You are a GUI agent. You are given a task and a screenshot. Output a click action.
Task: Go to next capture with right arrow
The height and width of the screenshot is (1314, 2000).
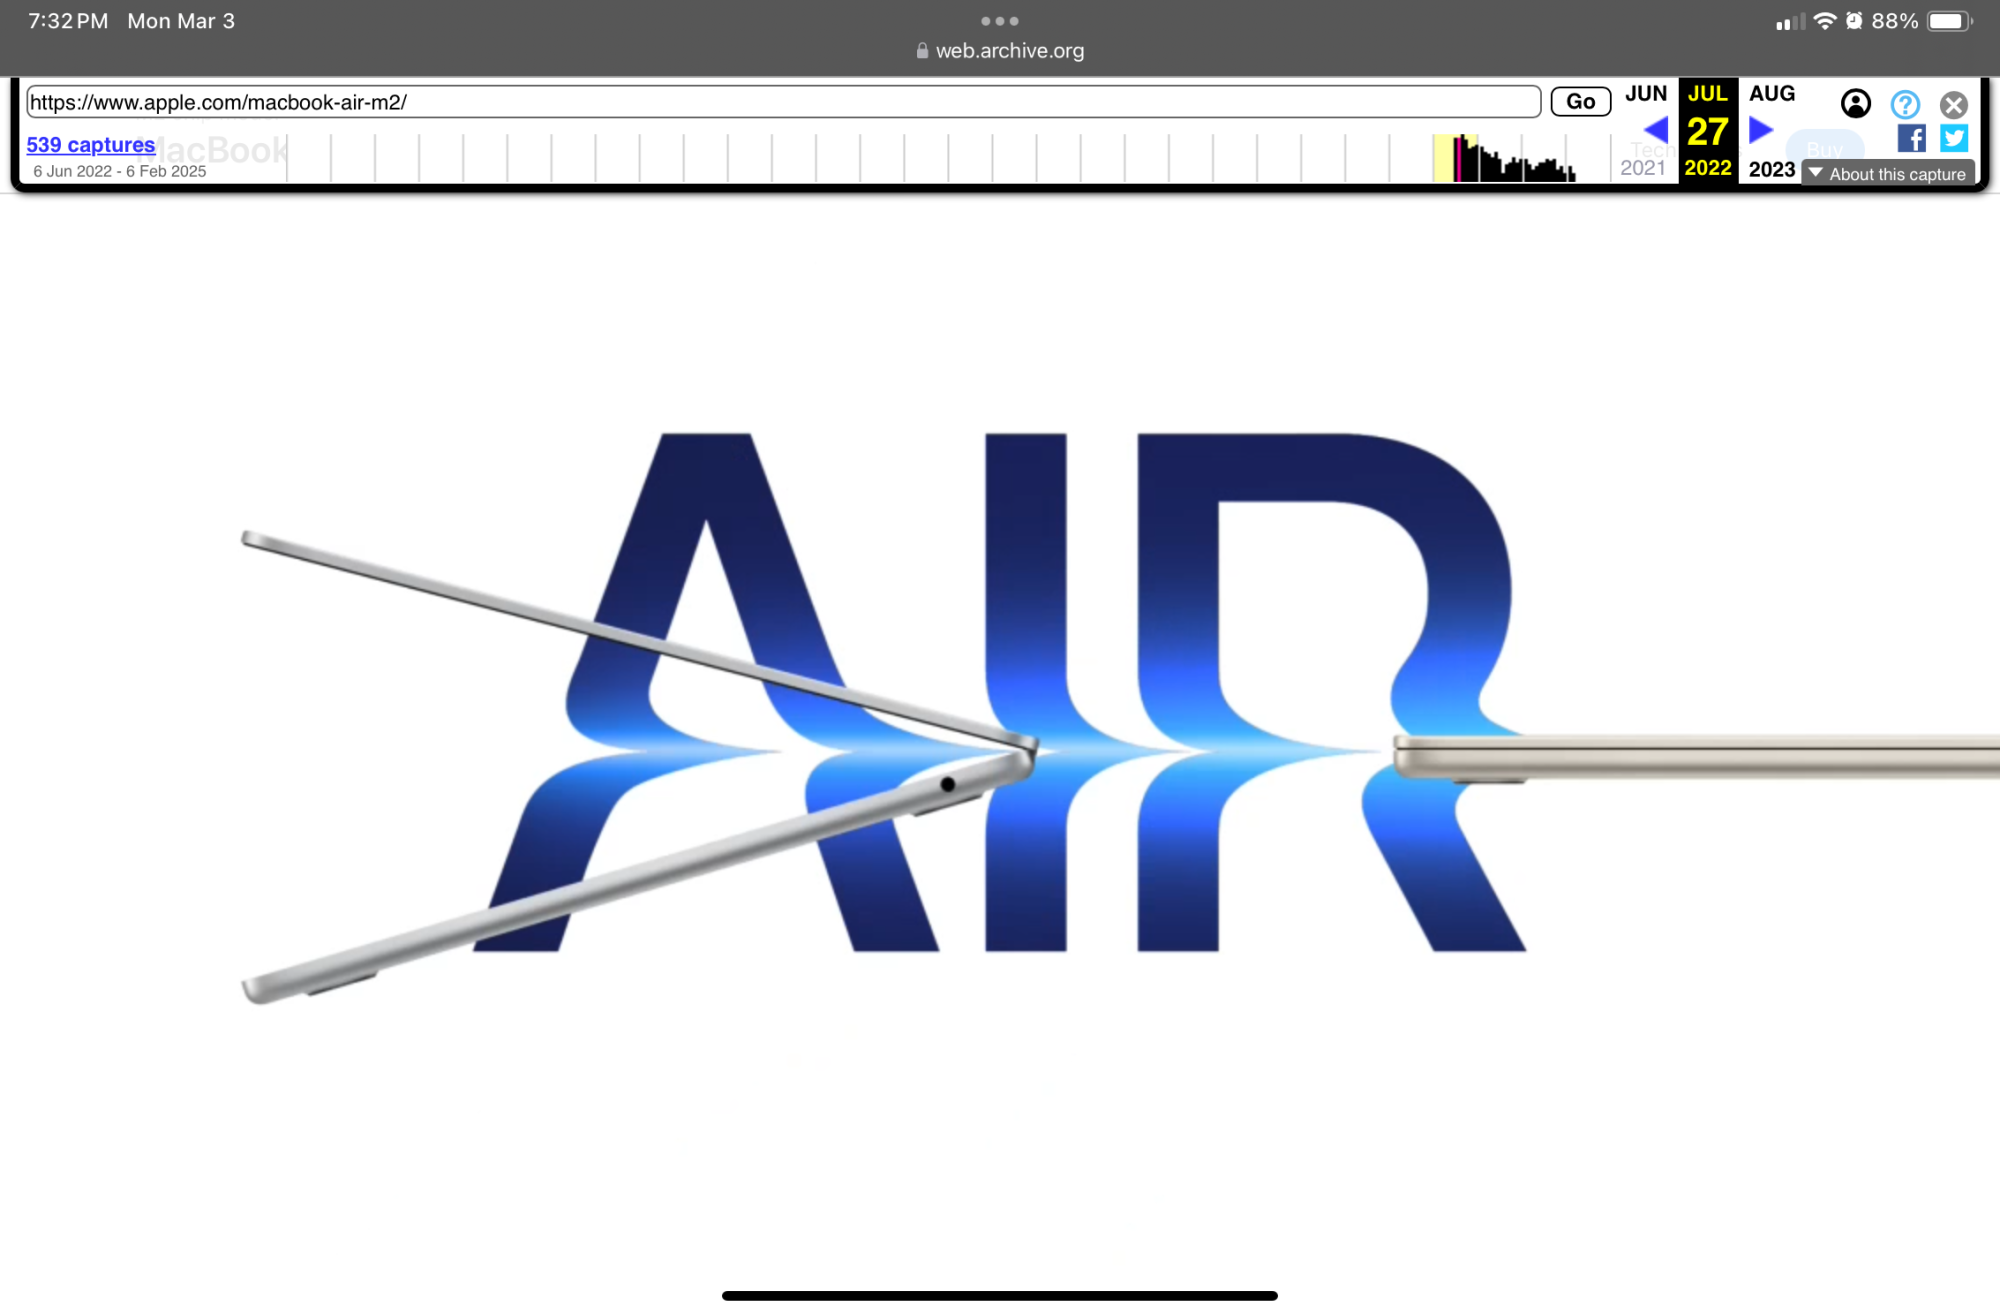(1761, 129)
